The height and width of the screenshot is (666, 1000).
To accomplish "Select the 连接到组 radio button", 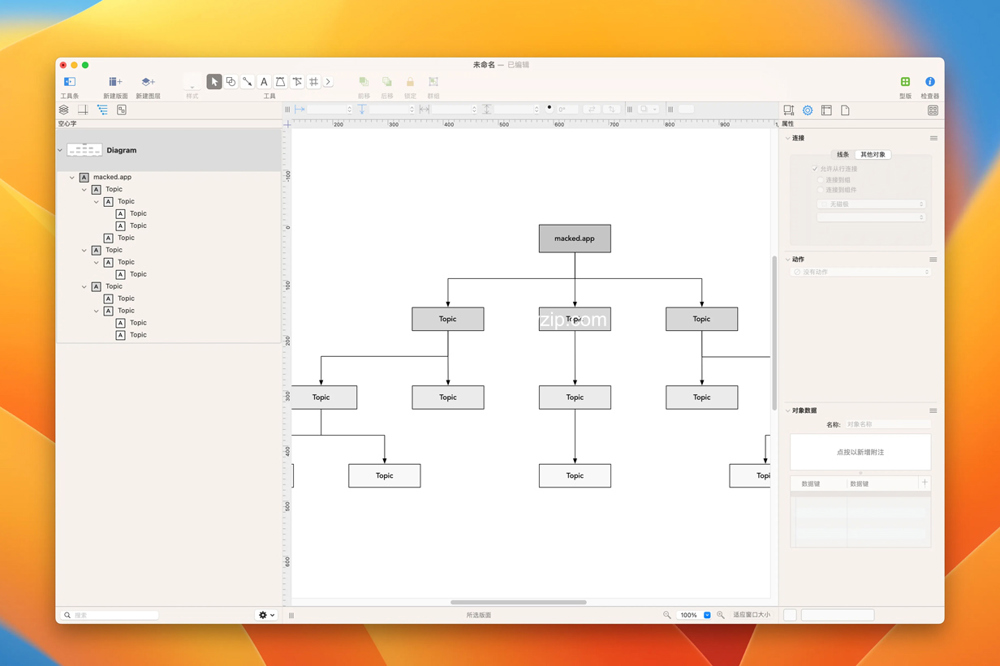I will coord(821,180).
